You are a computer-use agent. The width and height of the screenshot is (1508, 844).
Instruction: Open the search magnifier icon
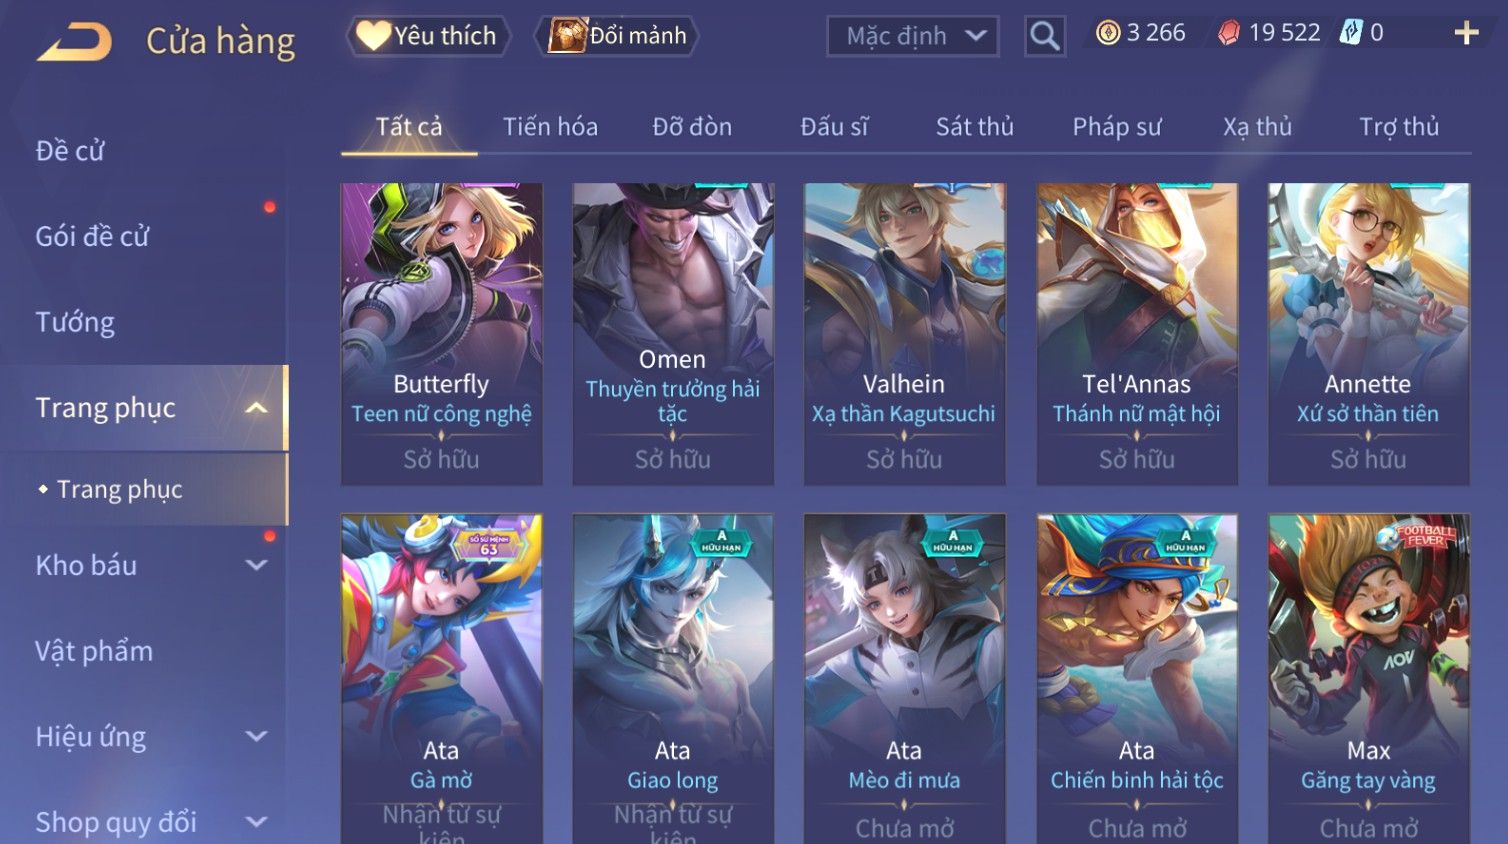click(1044, 36)
